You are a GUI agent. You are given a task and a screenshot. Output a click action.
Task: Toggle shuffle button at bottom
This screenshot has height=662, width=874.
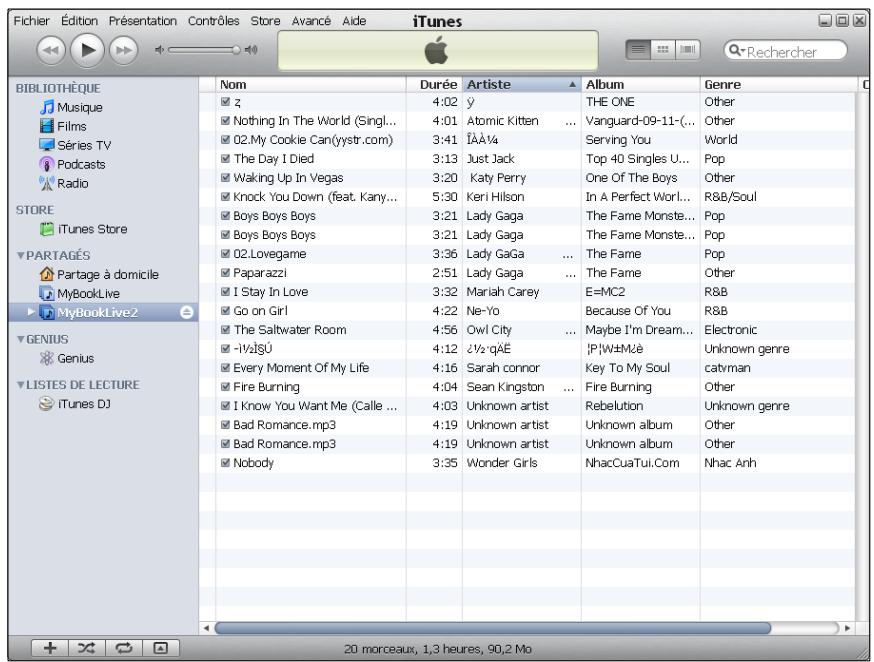pyautogui.click(x=86, y=648)
